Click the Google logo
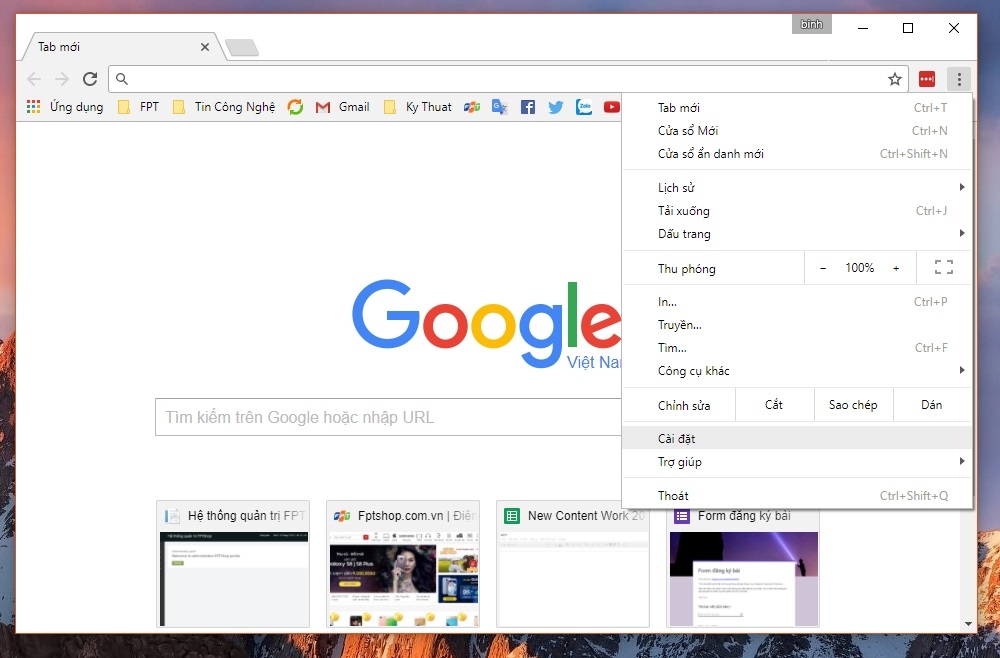This screenshot has width=1000, height=658. coord(486,323)
